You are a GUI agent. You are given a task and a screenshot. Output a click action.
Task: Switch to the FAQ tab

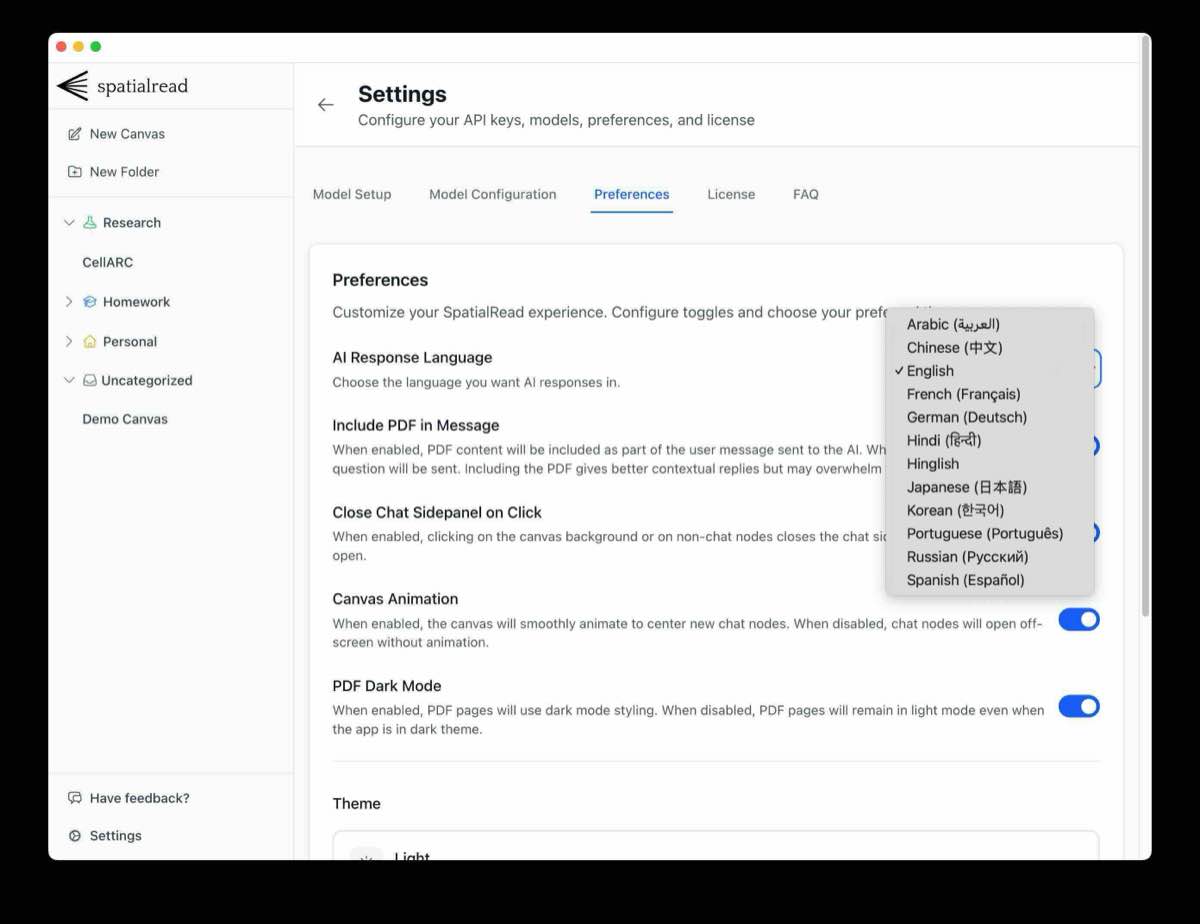(x=806, y=195)
